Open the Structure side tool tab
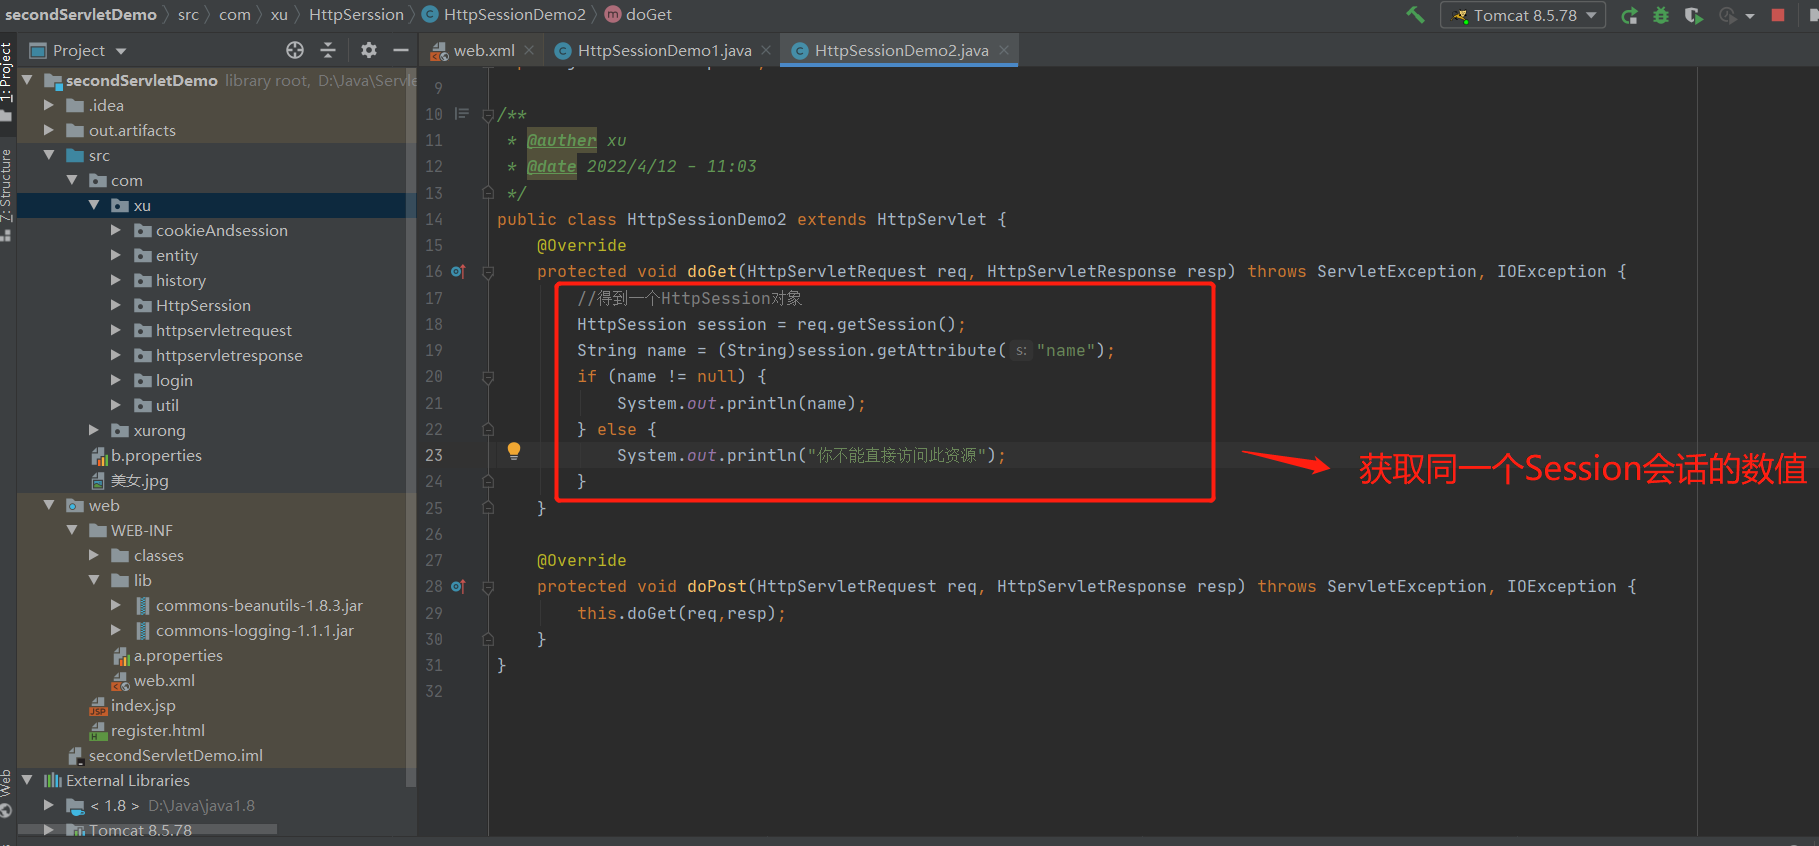Viewport: 1819px width, 846px height. [x=7, y=195]
